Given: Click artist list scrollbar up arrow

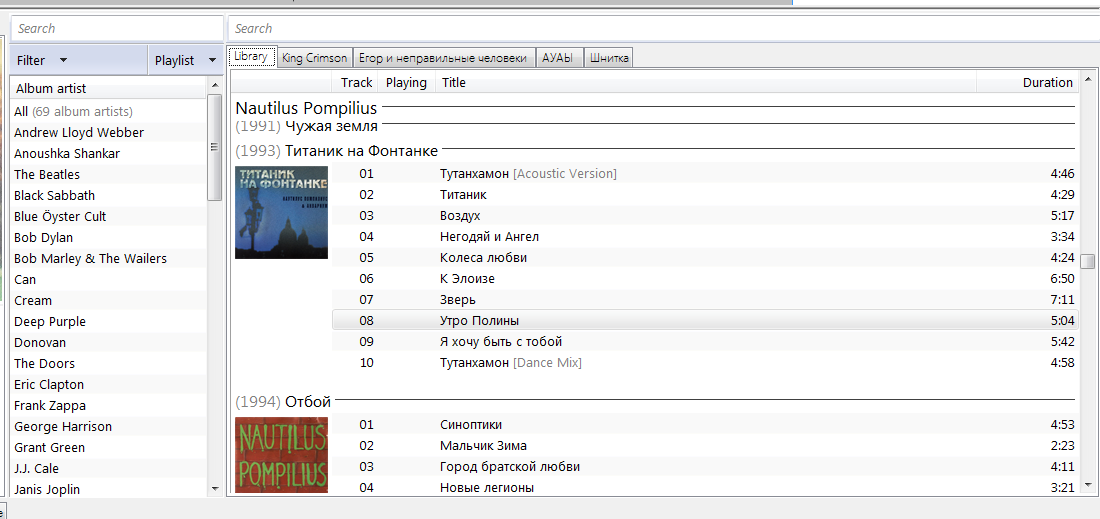Looking at the screenshot, I should tap(215, 86).
